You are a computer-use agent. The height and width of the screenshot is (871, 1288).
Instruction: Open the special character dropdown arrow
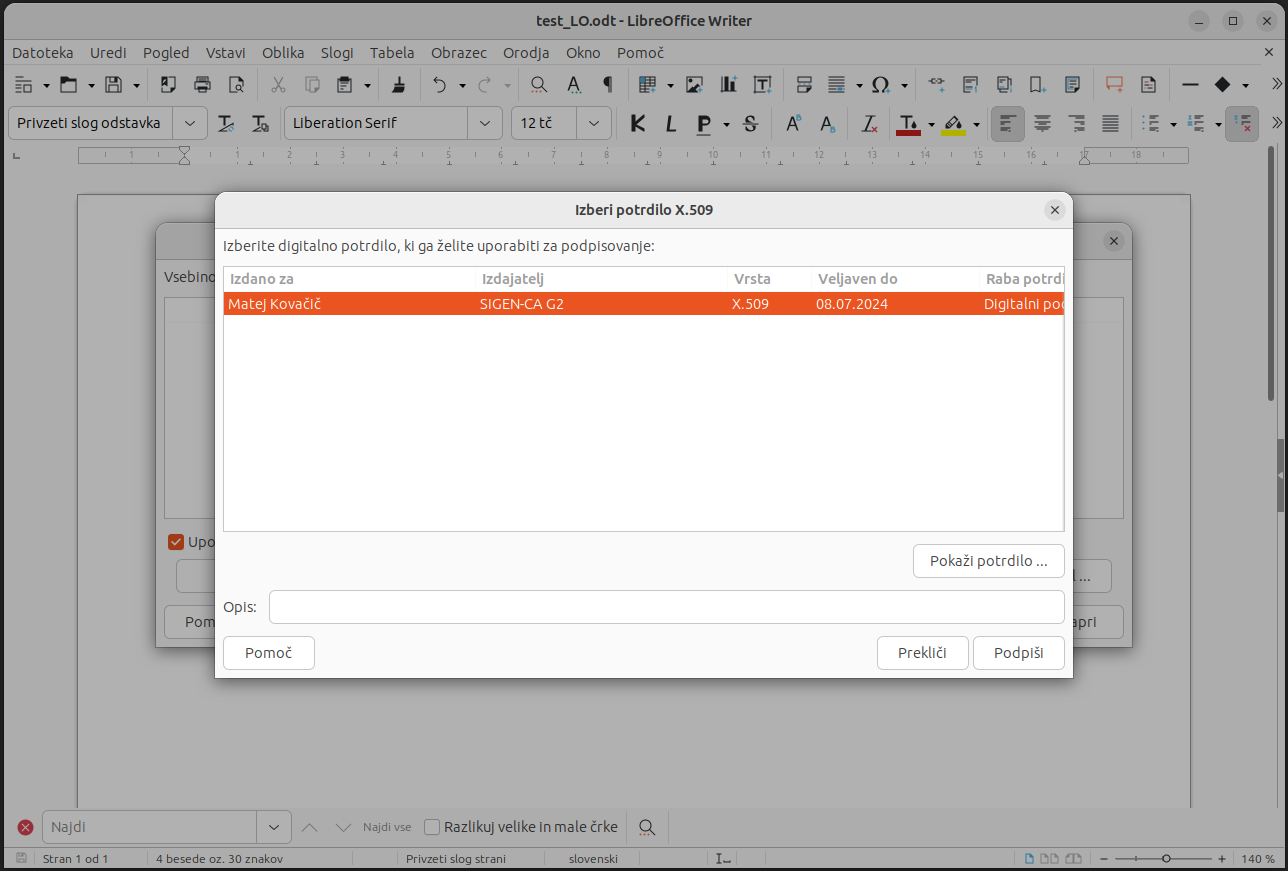coord(904,86)
